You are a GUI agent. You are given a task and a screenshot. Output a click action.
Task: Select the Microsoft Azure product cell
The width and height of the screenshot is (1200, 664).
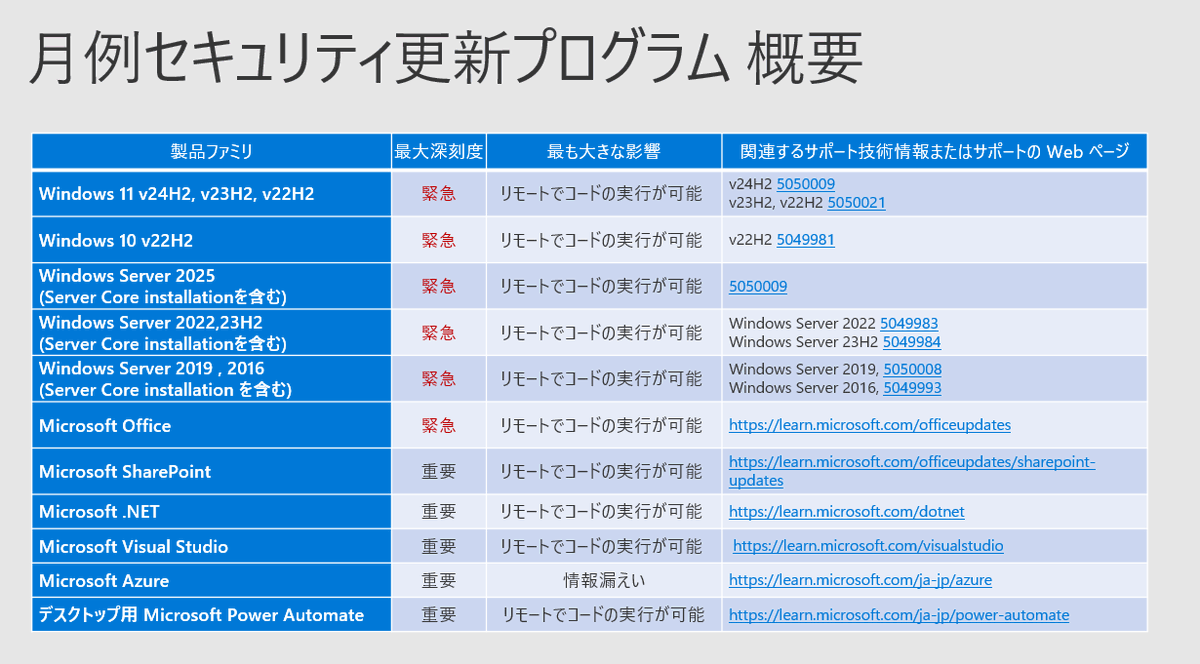click(211, 580)
